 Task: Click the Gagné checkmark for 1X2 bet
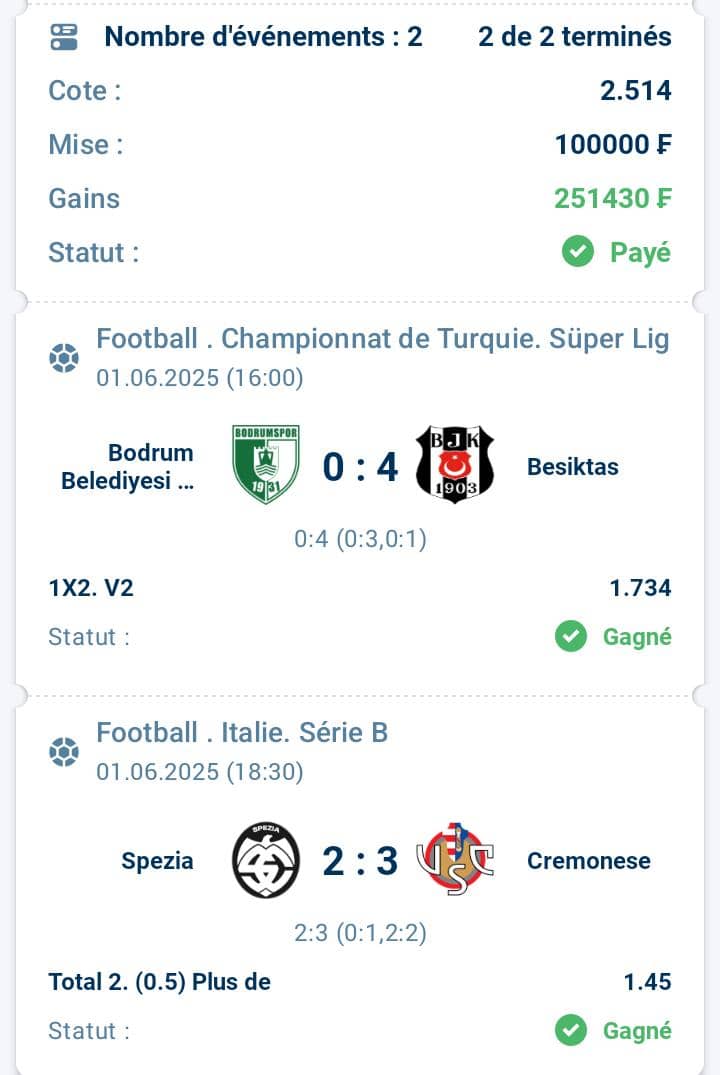(571, 636)
